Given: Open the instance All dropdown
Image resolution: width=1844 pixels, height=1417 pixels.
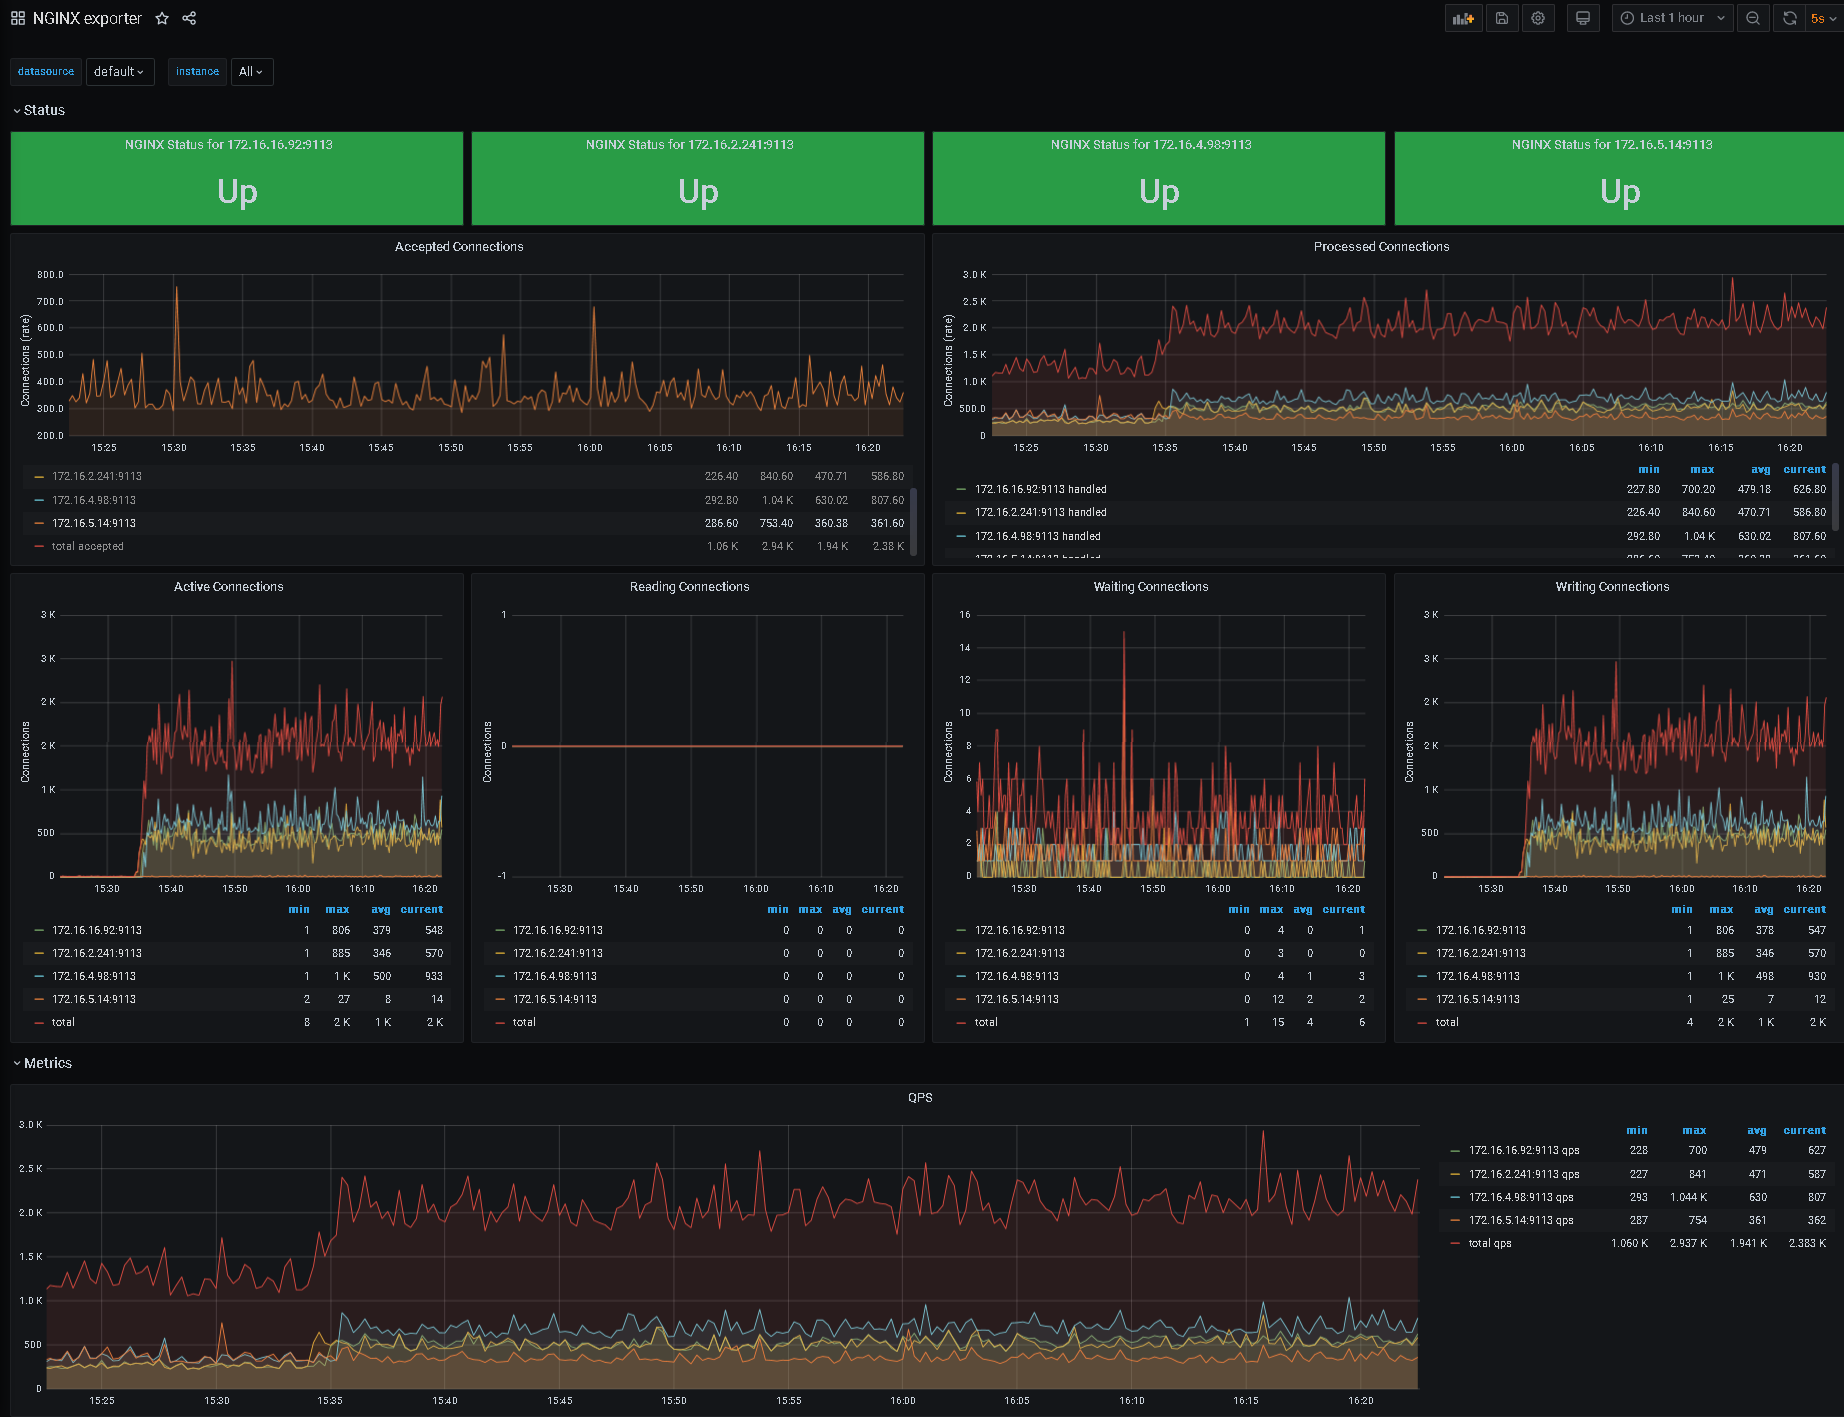Looking at the screenshot, I should pyautogui.click(x=251, y=72).
